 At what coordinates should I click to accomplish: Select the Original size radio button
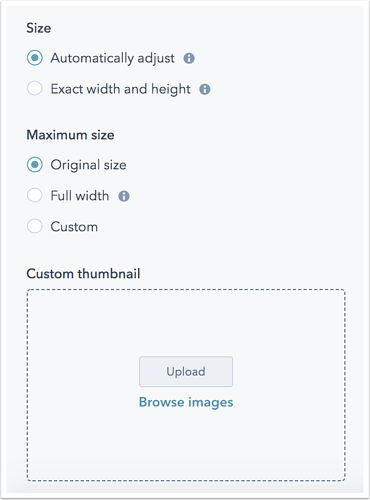tap(35, 165)
